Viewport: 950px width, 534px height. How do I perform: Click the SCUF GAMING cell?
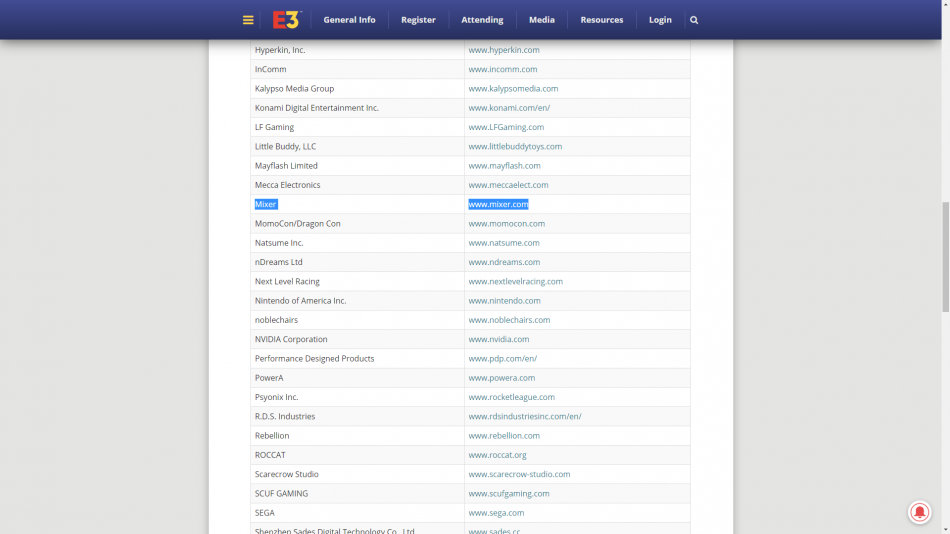pyautogui.click(x=357, y=493)
